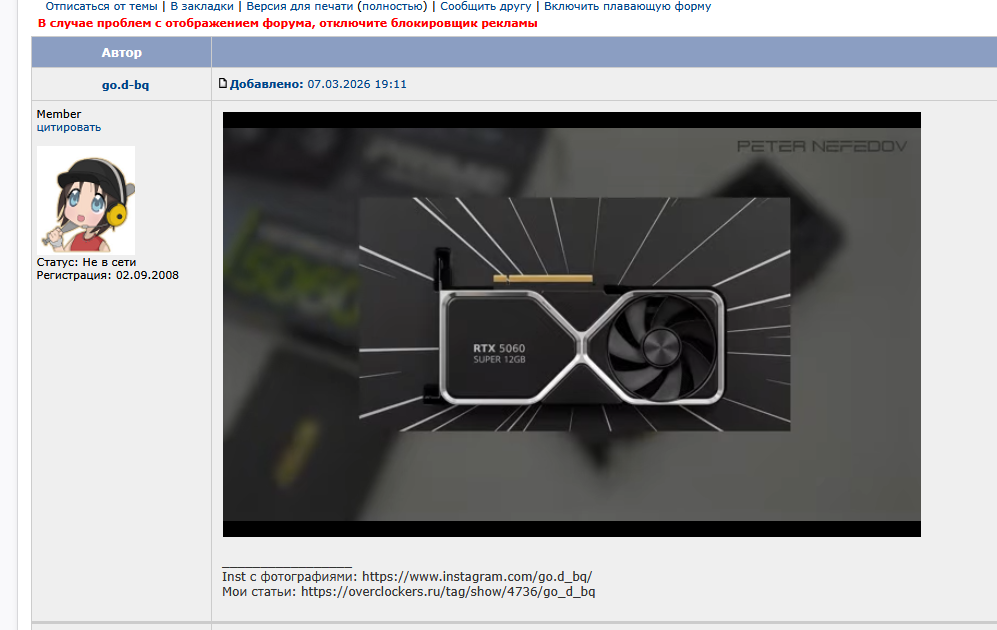Image resolution: width=997 pixels, height=630 pixels.
Task: Click 'Отписаться от темы' link
Action: tap(101, 6)
